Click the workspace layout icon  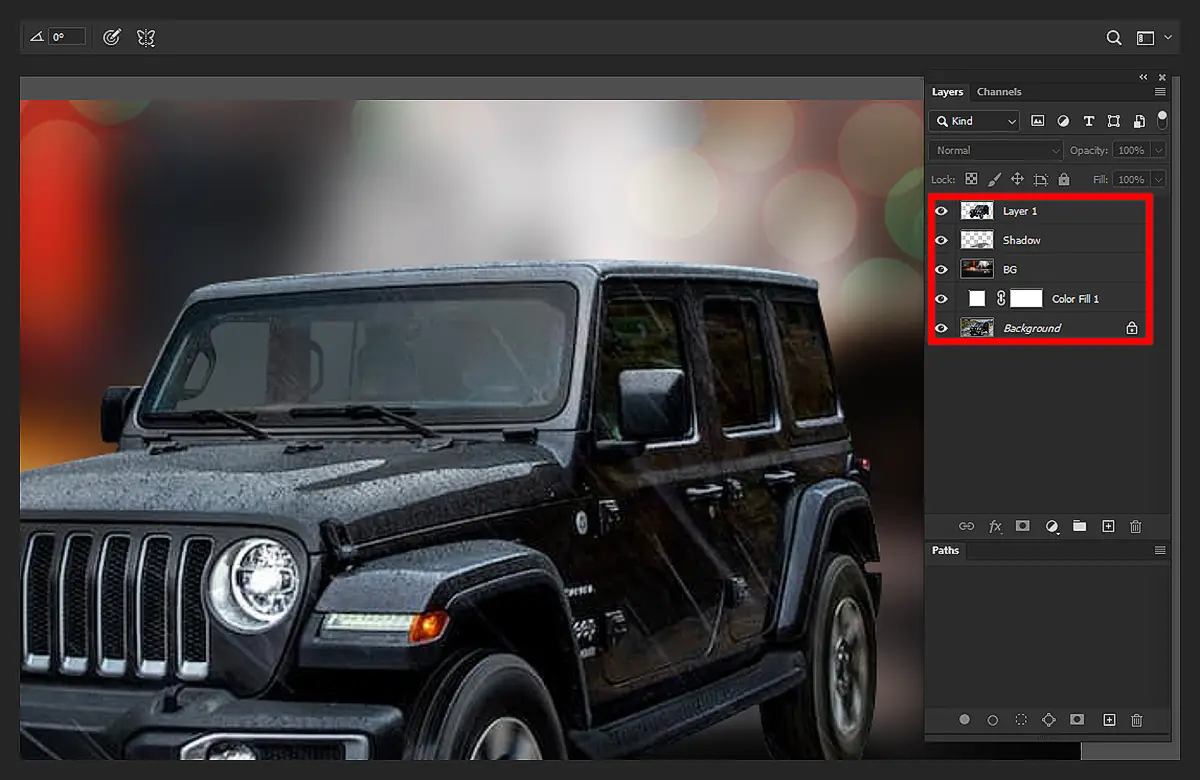click(1146, 38)
